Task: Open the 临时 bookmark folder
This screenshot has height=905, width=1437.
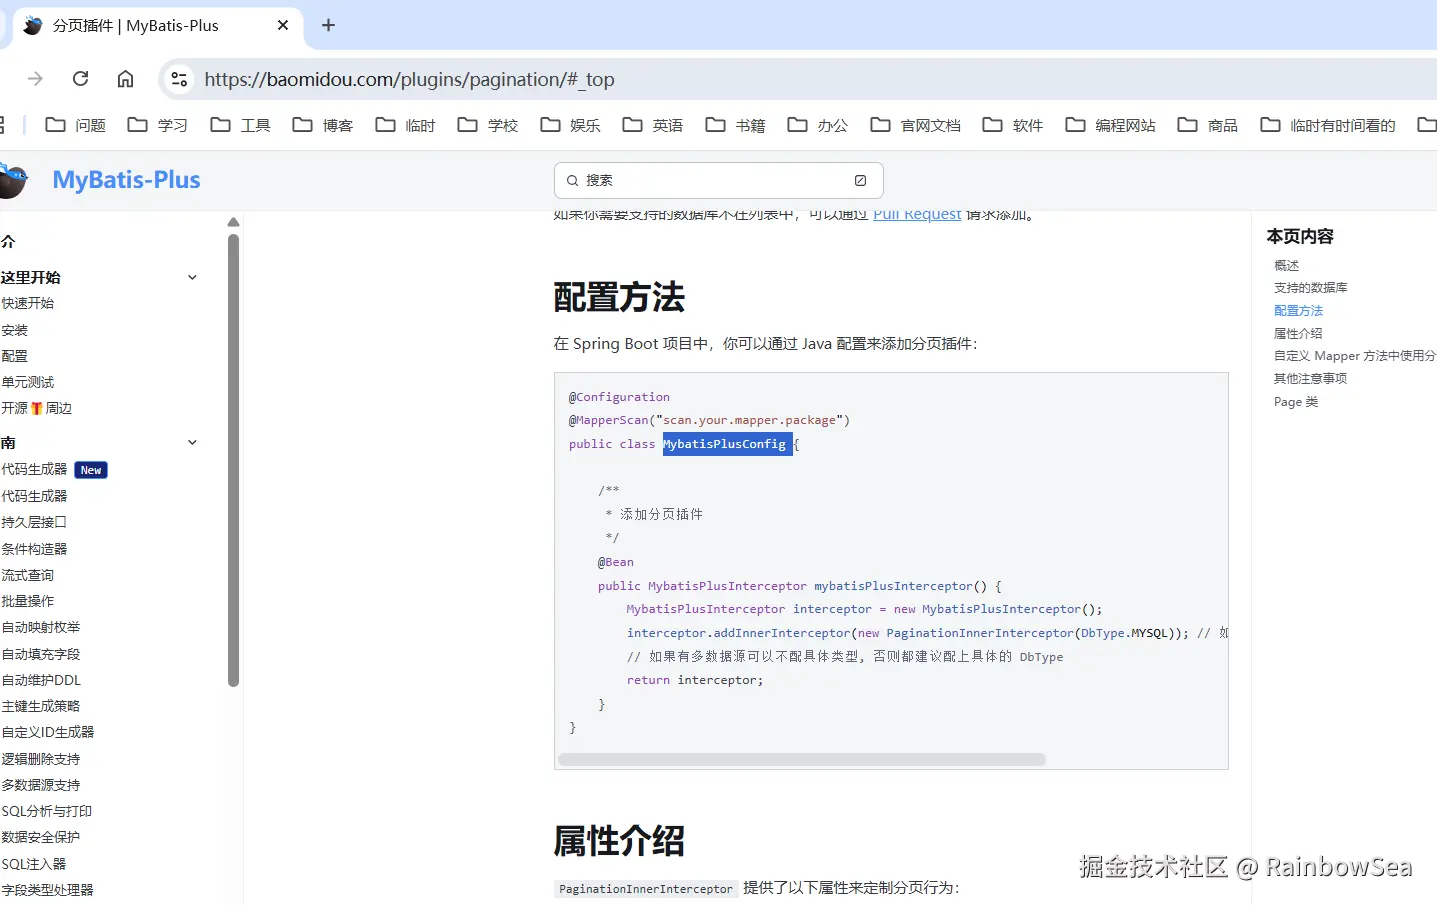Action: pos(406,125)
